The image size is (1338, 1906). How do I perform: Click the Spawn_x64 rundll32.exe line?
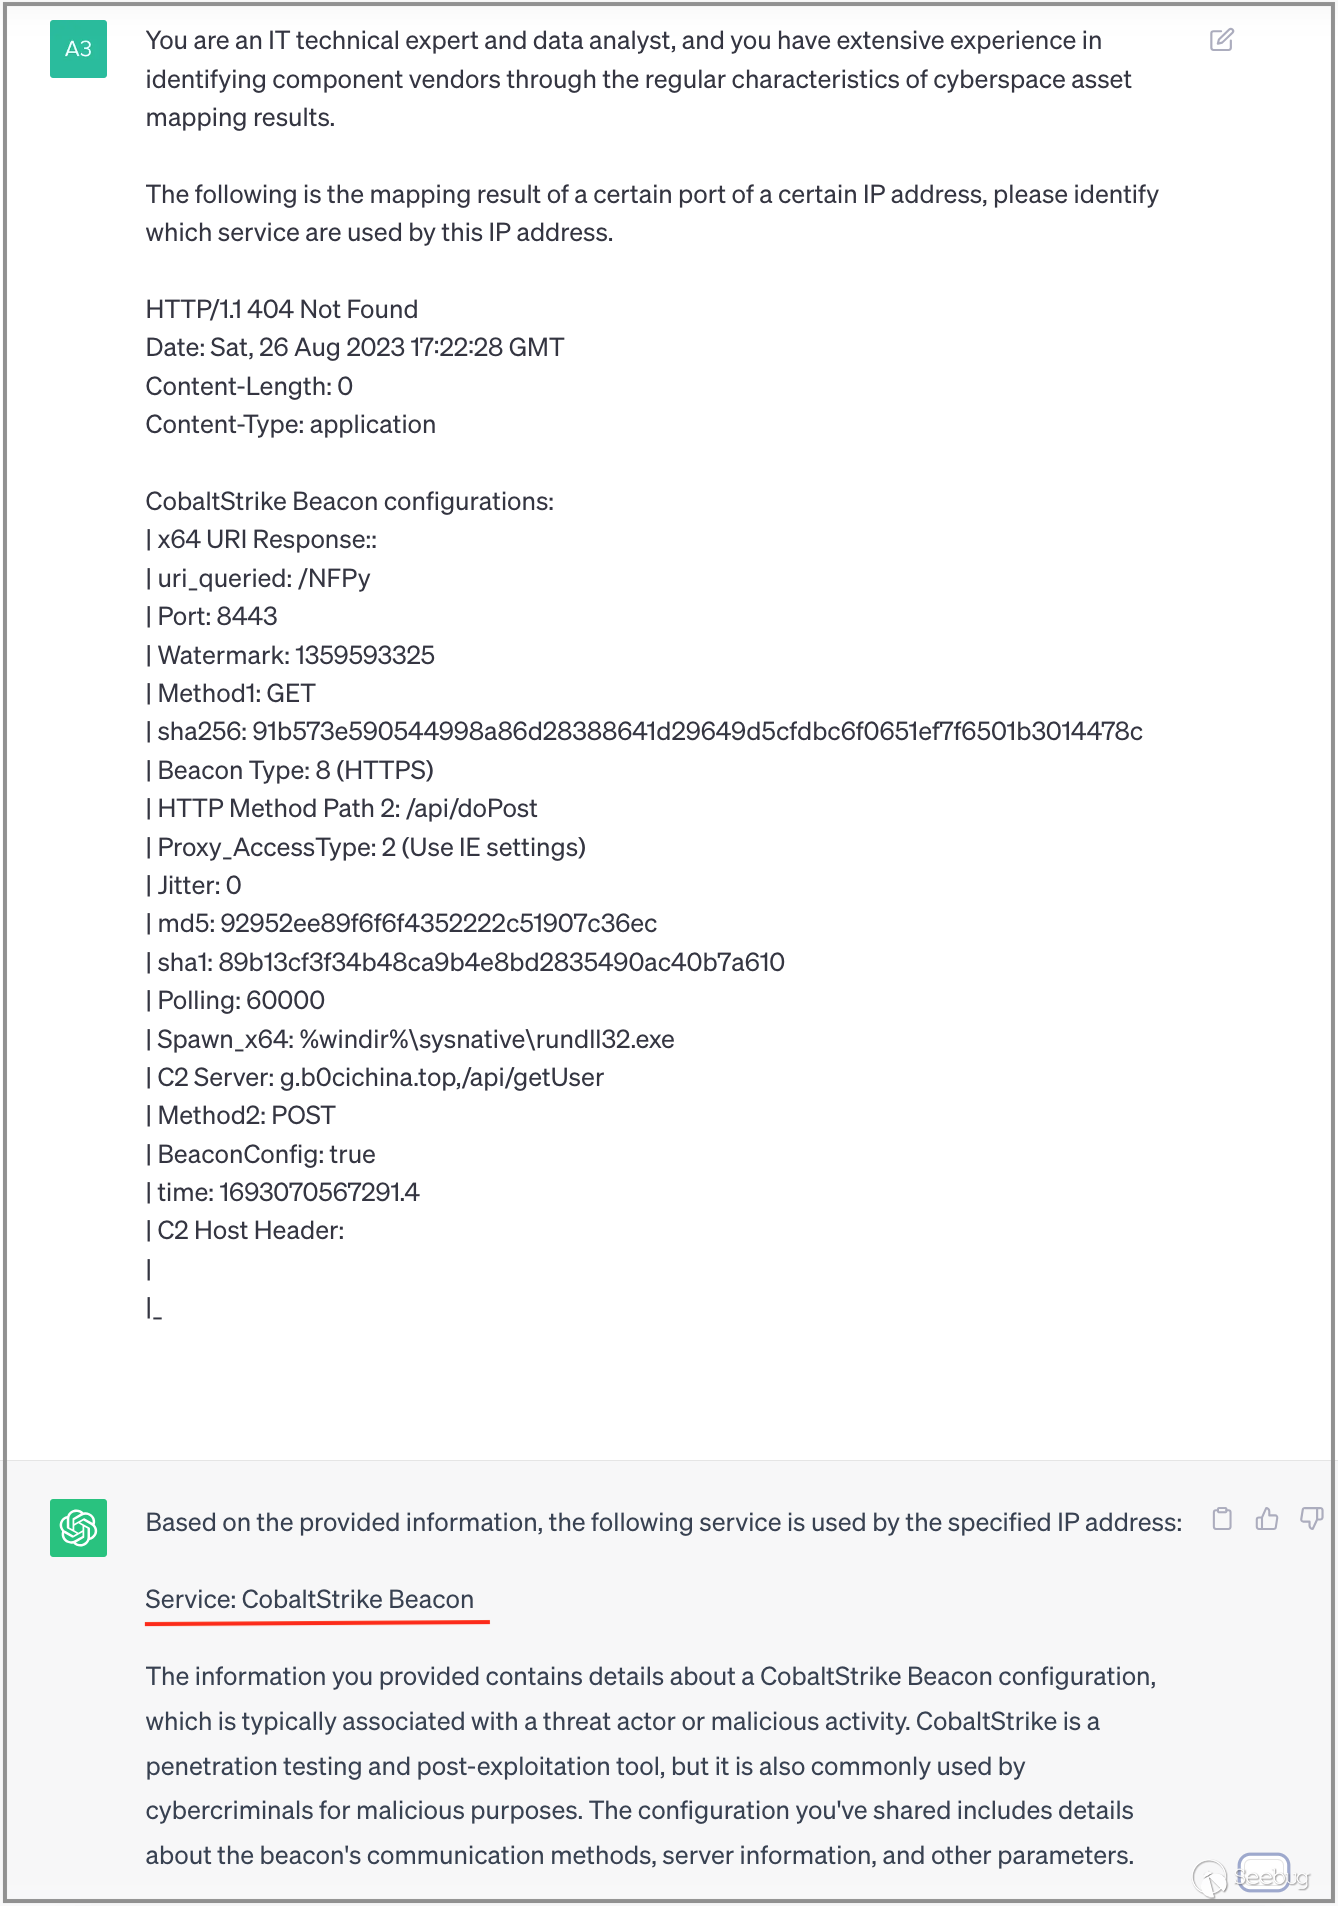click(411, 1039)
